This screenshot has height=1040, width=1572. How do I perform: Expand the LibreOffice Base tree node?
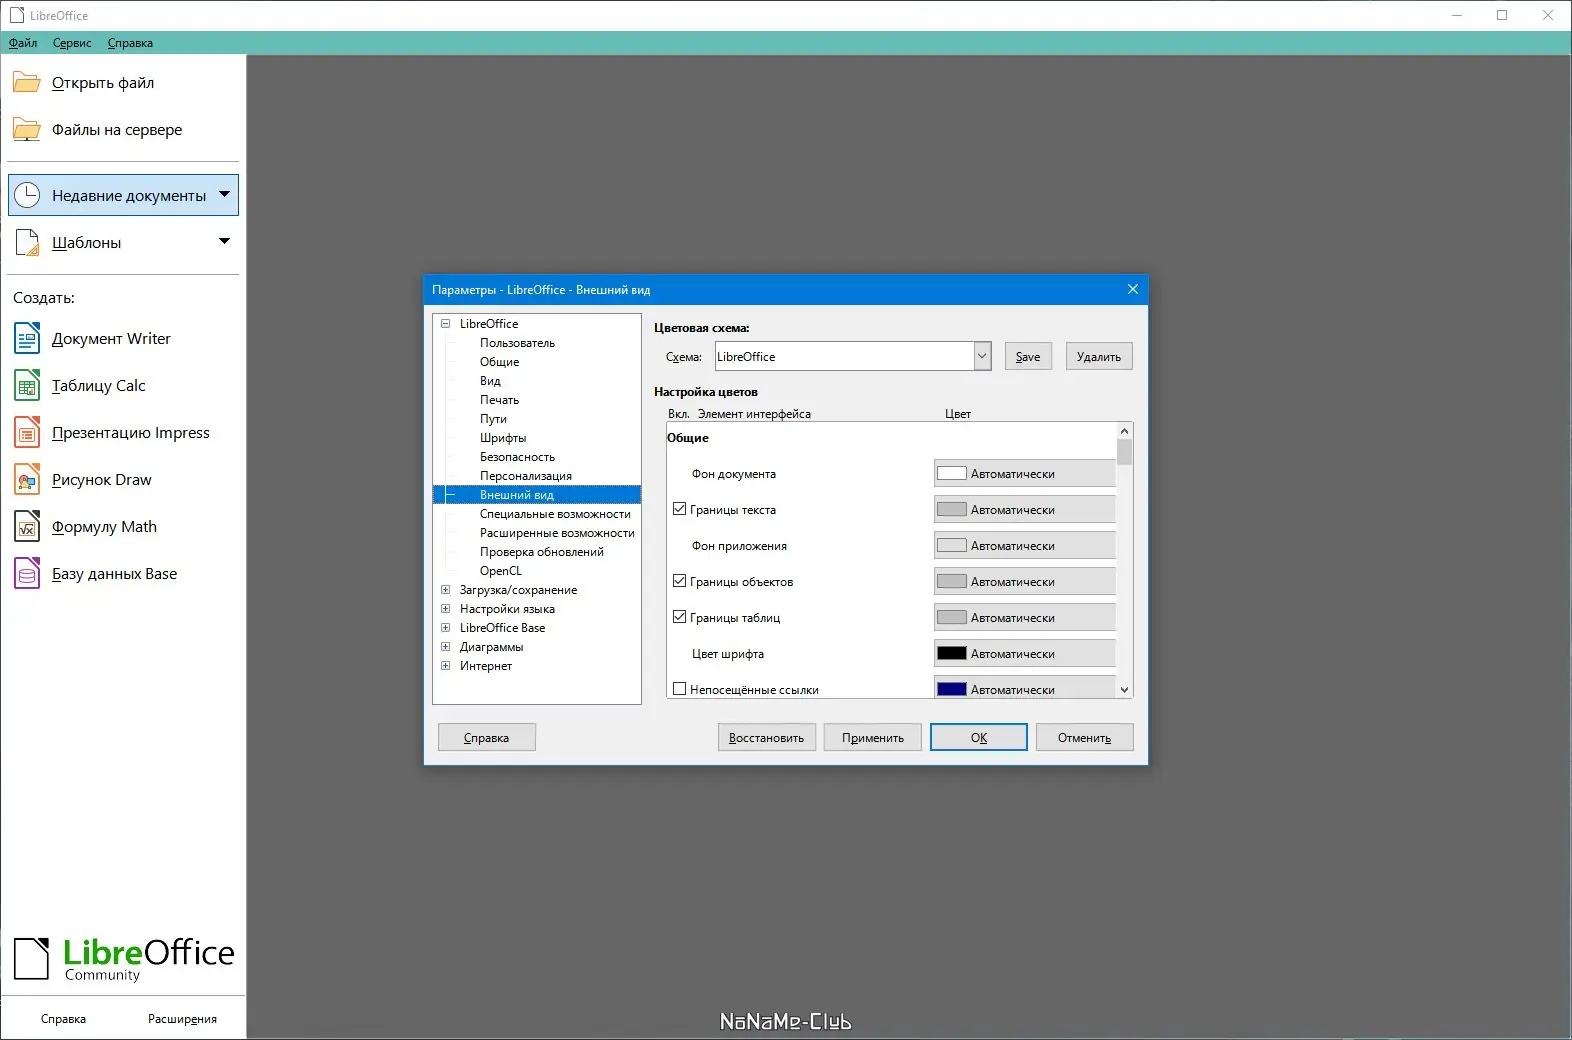click(446, 627)
